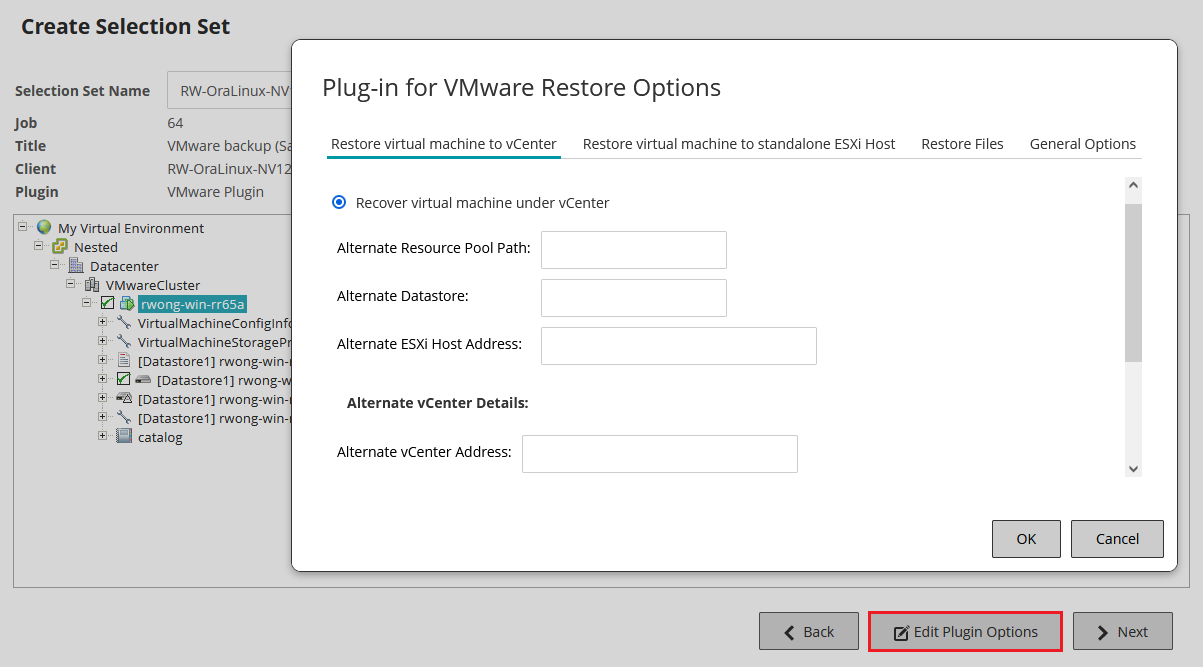The width and height of the screenshot is (1203, 667).
Task: Click the disk-with-warning icon in the Datastore1 row
Action: [124, 398]
